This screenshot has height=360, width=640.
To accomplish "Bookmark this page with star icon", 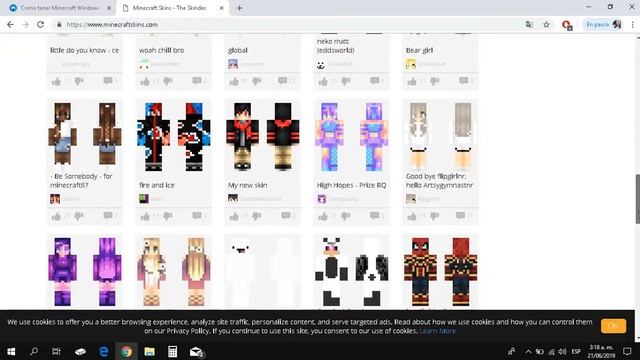I will (547, 24).
